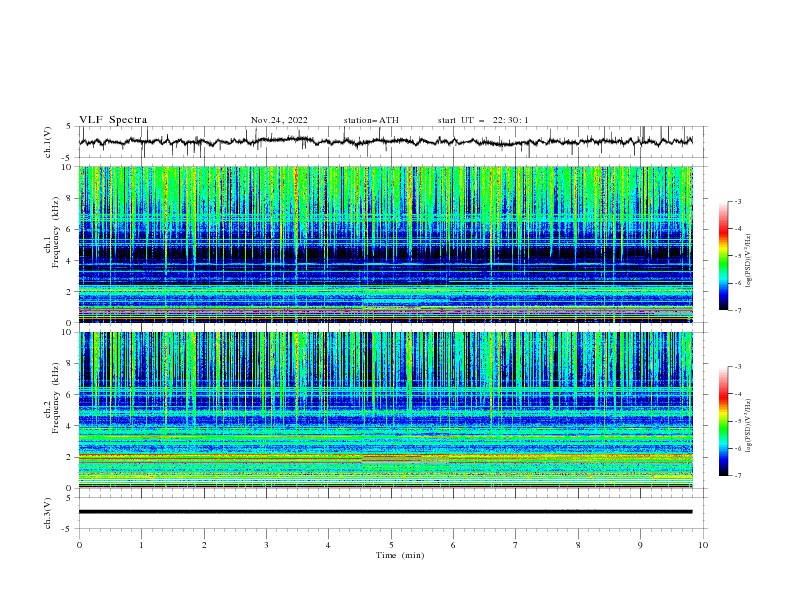Click the '10' tick on the time axis
This screenshot has width=792, height=612.
[x=703, y=545]
